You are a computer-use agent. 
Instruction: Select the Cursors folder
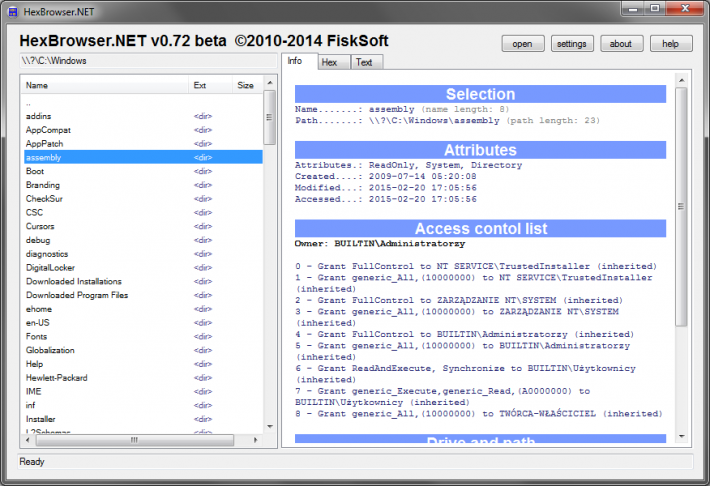point(143,226)
